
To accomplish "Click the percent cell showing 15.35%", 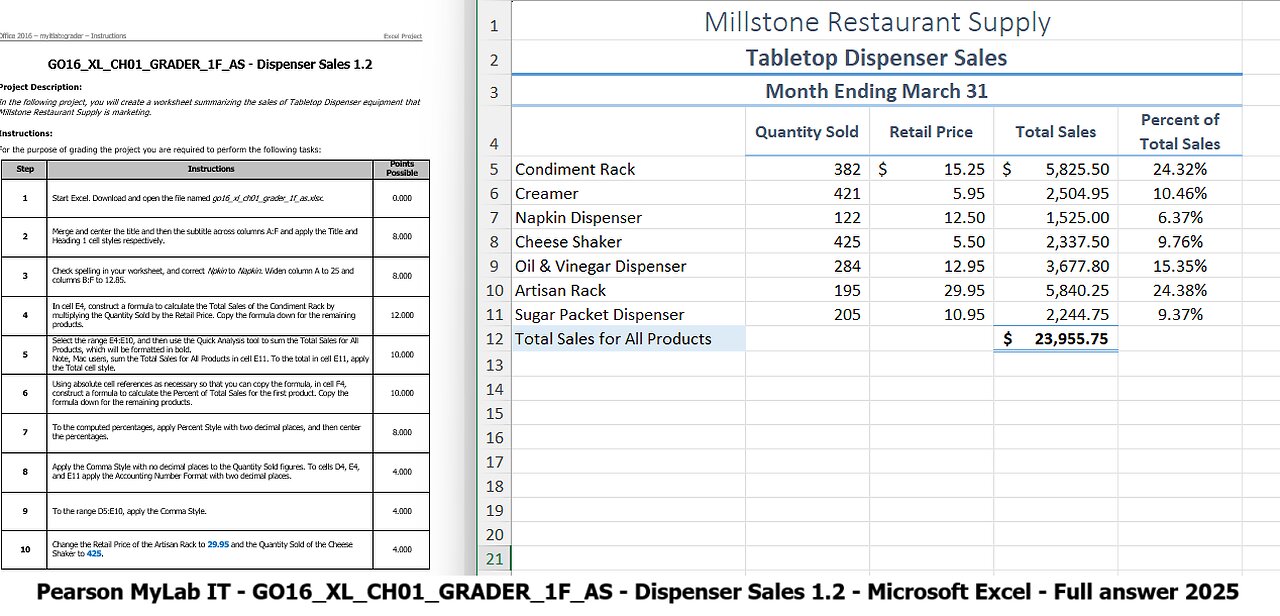I will coord(1180,266).
